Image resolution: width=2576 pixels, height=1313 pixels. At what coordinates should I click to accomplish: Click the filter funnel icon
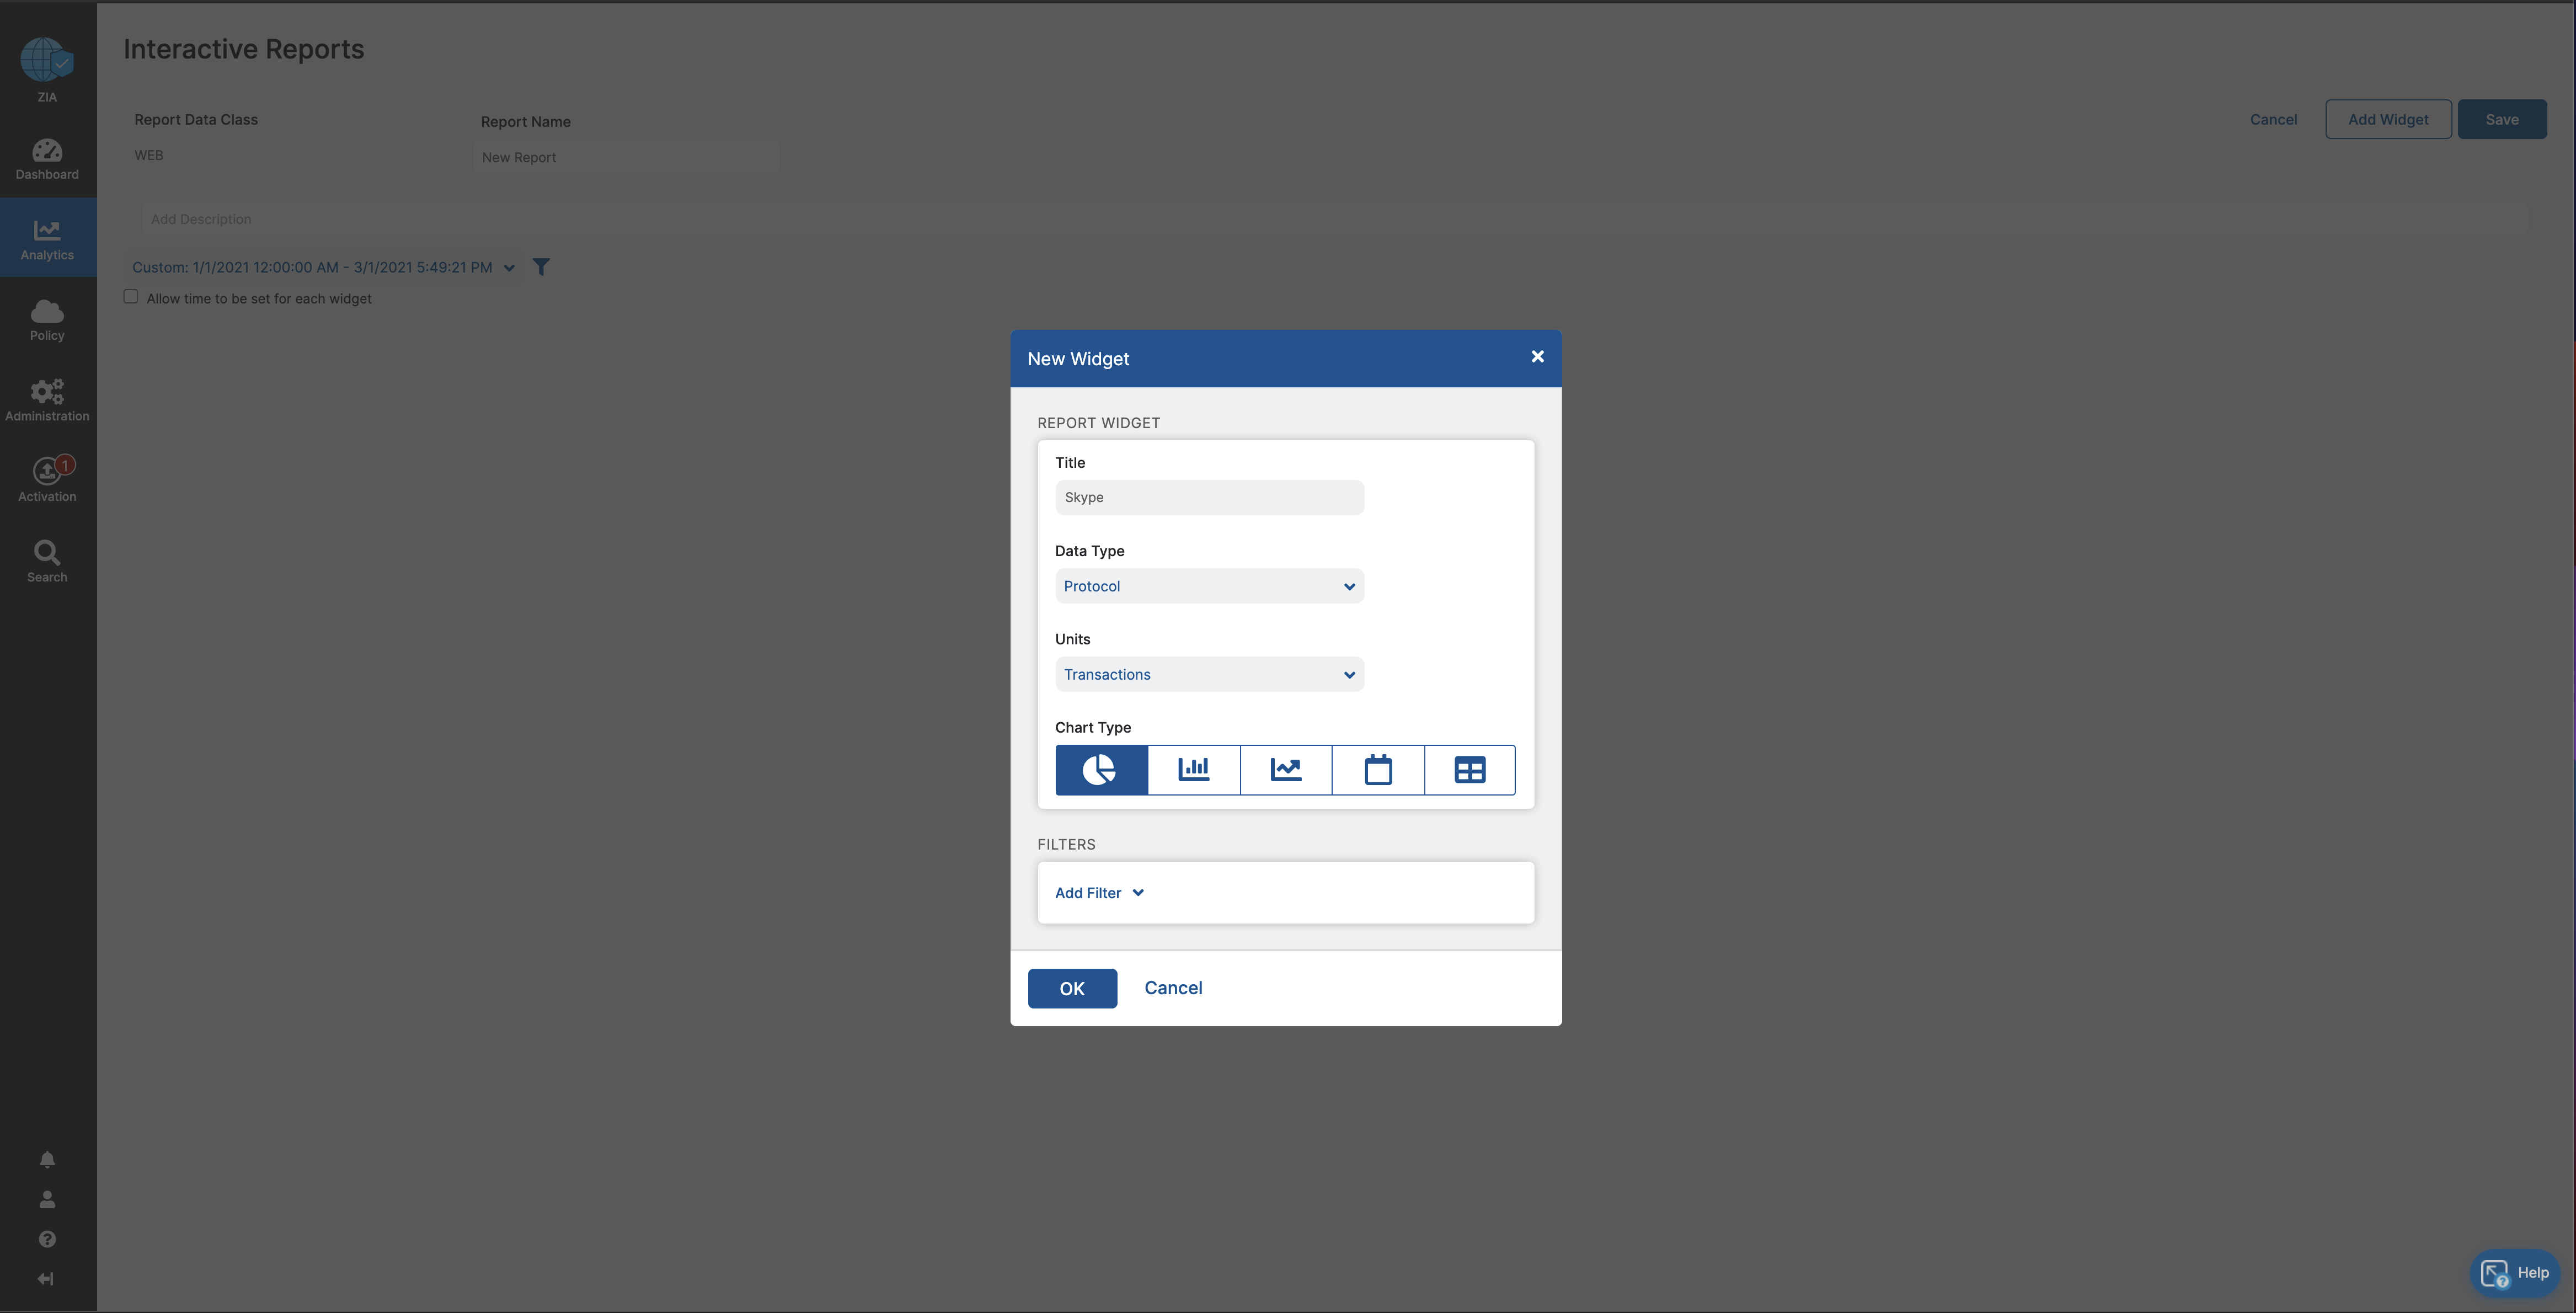pos(541,267)
